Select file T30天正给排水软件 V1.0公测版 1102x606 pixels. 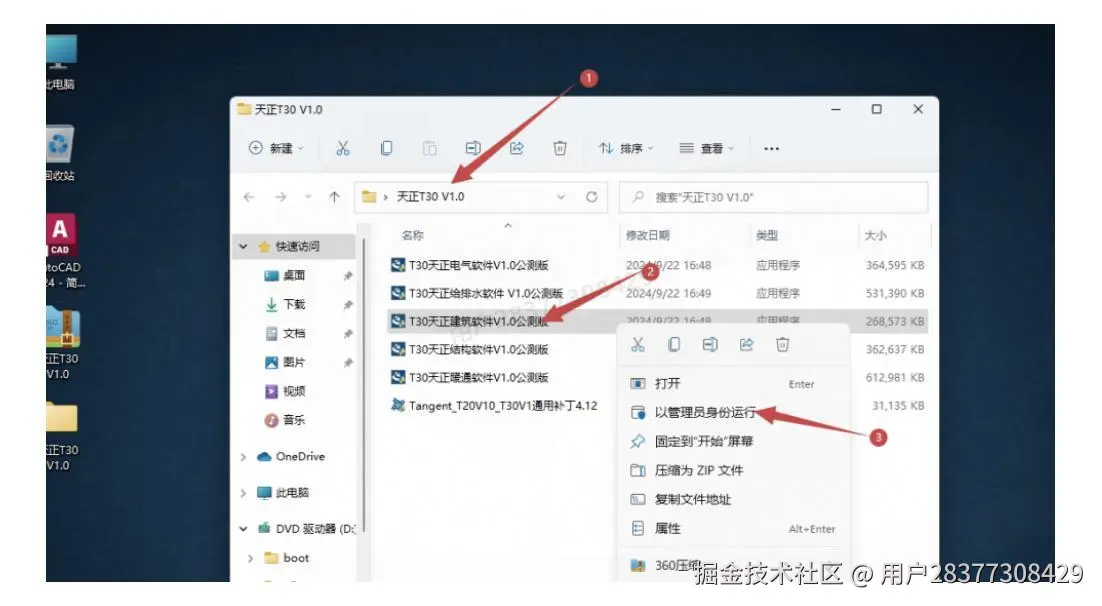coord(486,293)
